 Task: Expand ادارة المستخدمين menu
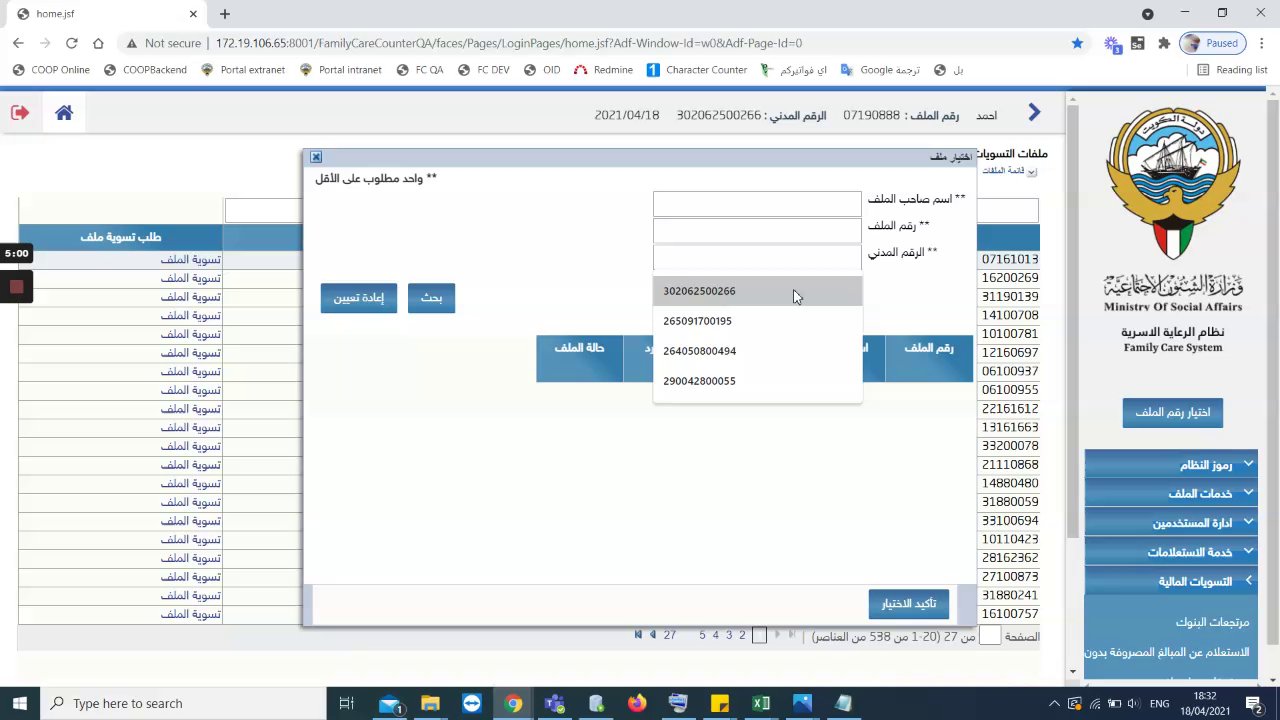[x=1171, y=523]
